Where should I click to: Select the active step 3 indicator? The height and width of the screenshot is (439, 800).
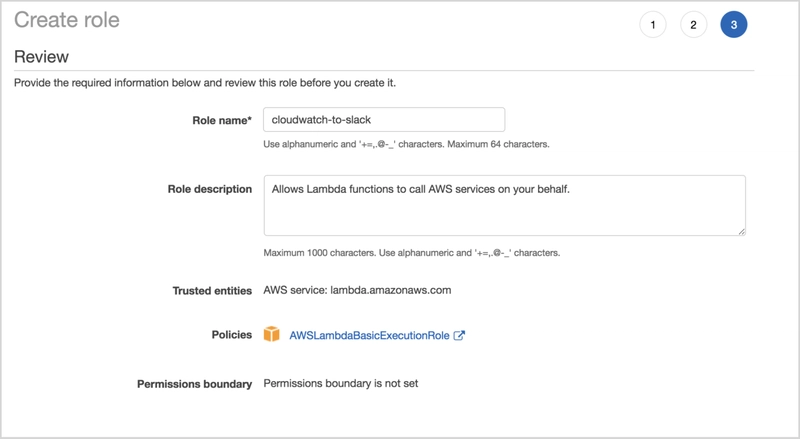pos(733,25)
